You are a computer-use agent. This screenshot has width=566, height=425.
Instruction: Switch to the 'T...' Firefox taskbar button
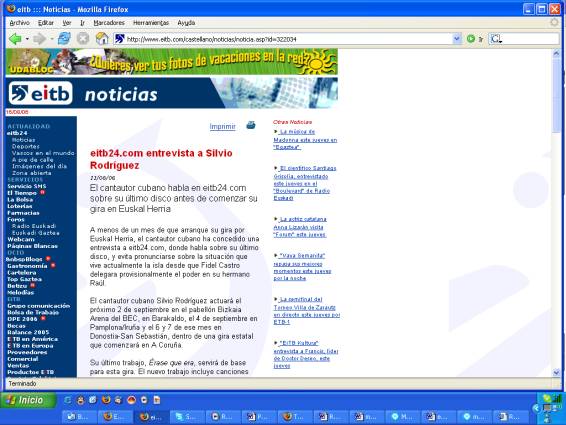click(x=294, y=417)
